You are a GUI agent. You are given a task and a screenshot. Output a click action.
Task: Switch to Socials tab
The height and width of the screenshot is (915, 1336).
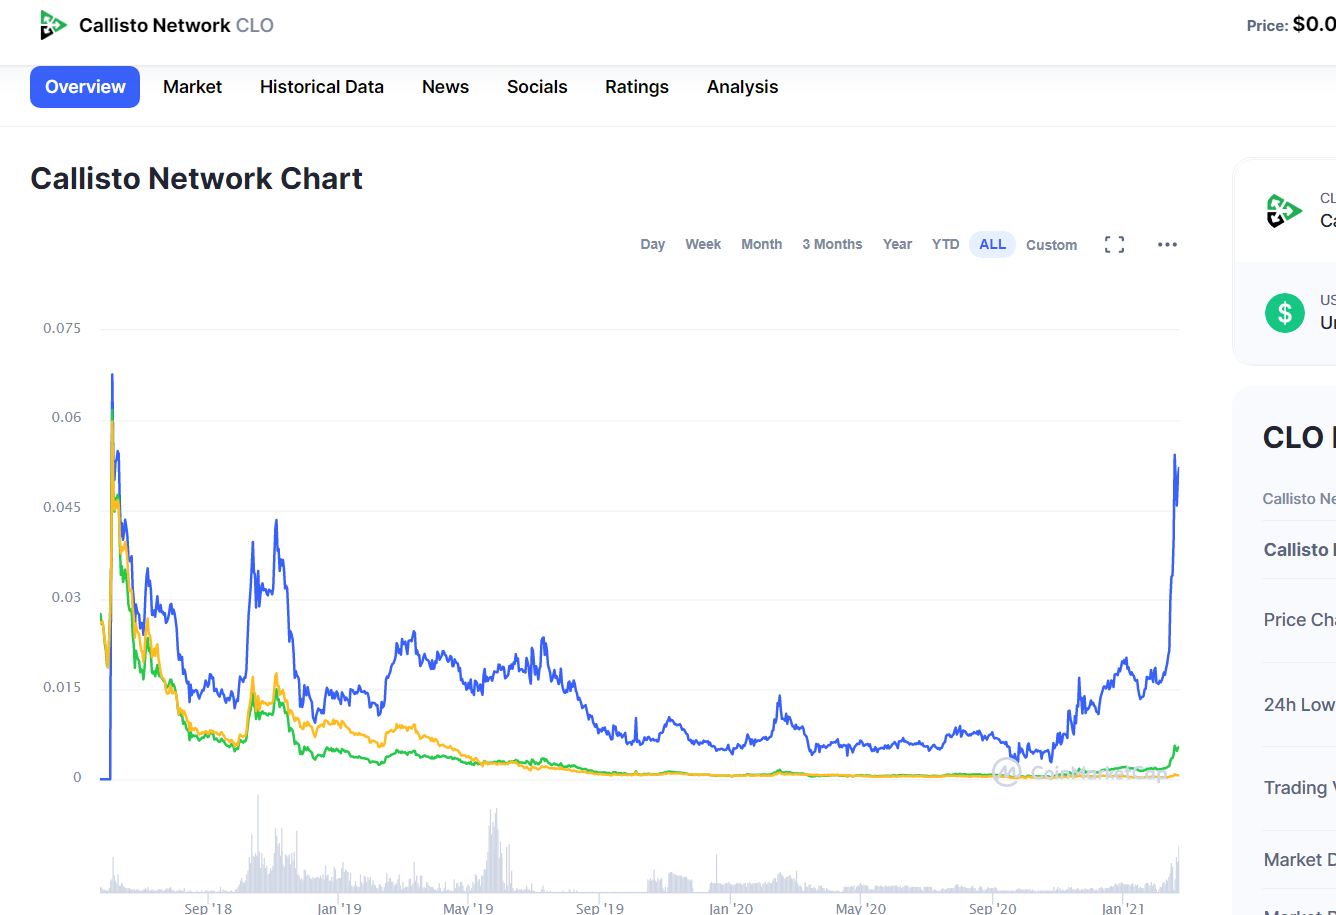tap(537, 87)
